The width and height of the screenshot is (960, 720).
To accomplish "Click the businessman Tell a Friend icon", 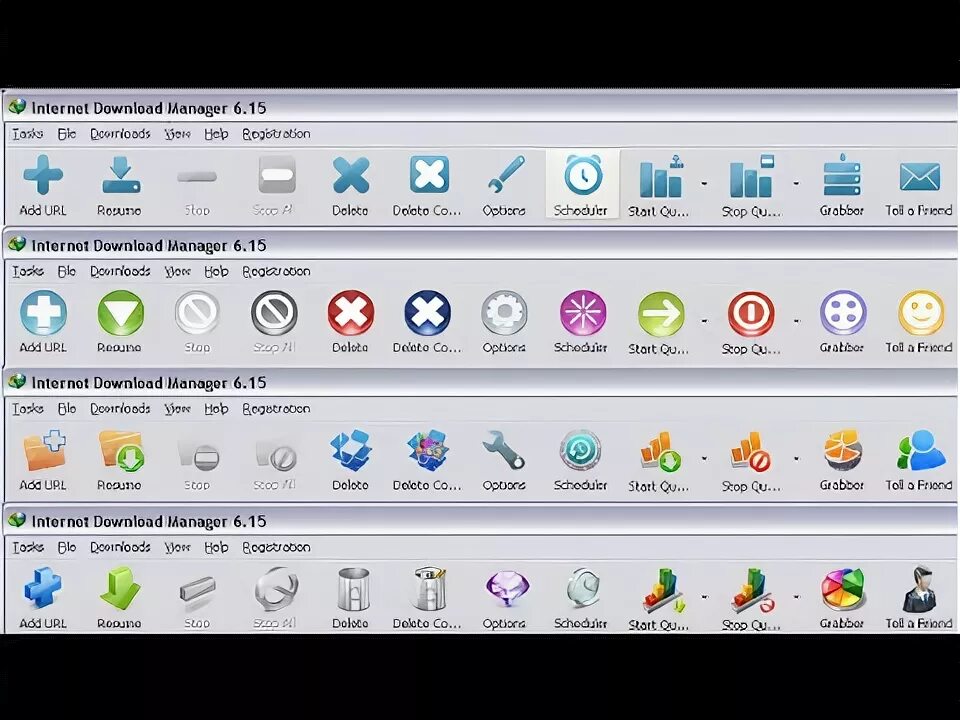I will pos(919,589).
